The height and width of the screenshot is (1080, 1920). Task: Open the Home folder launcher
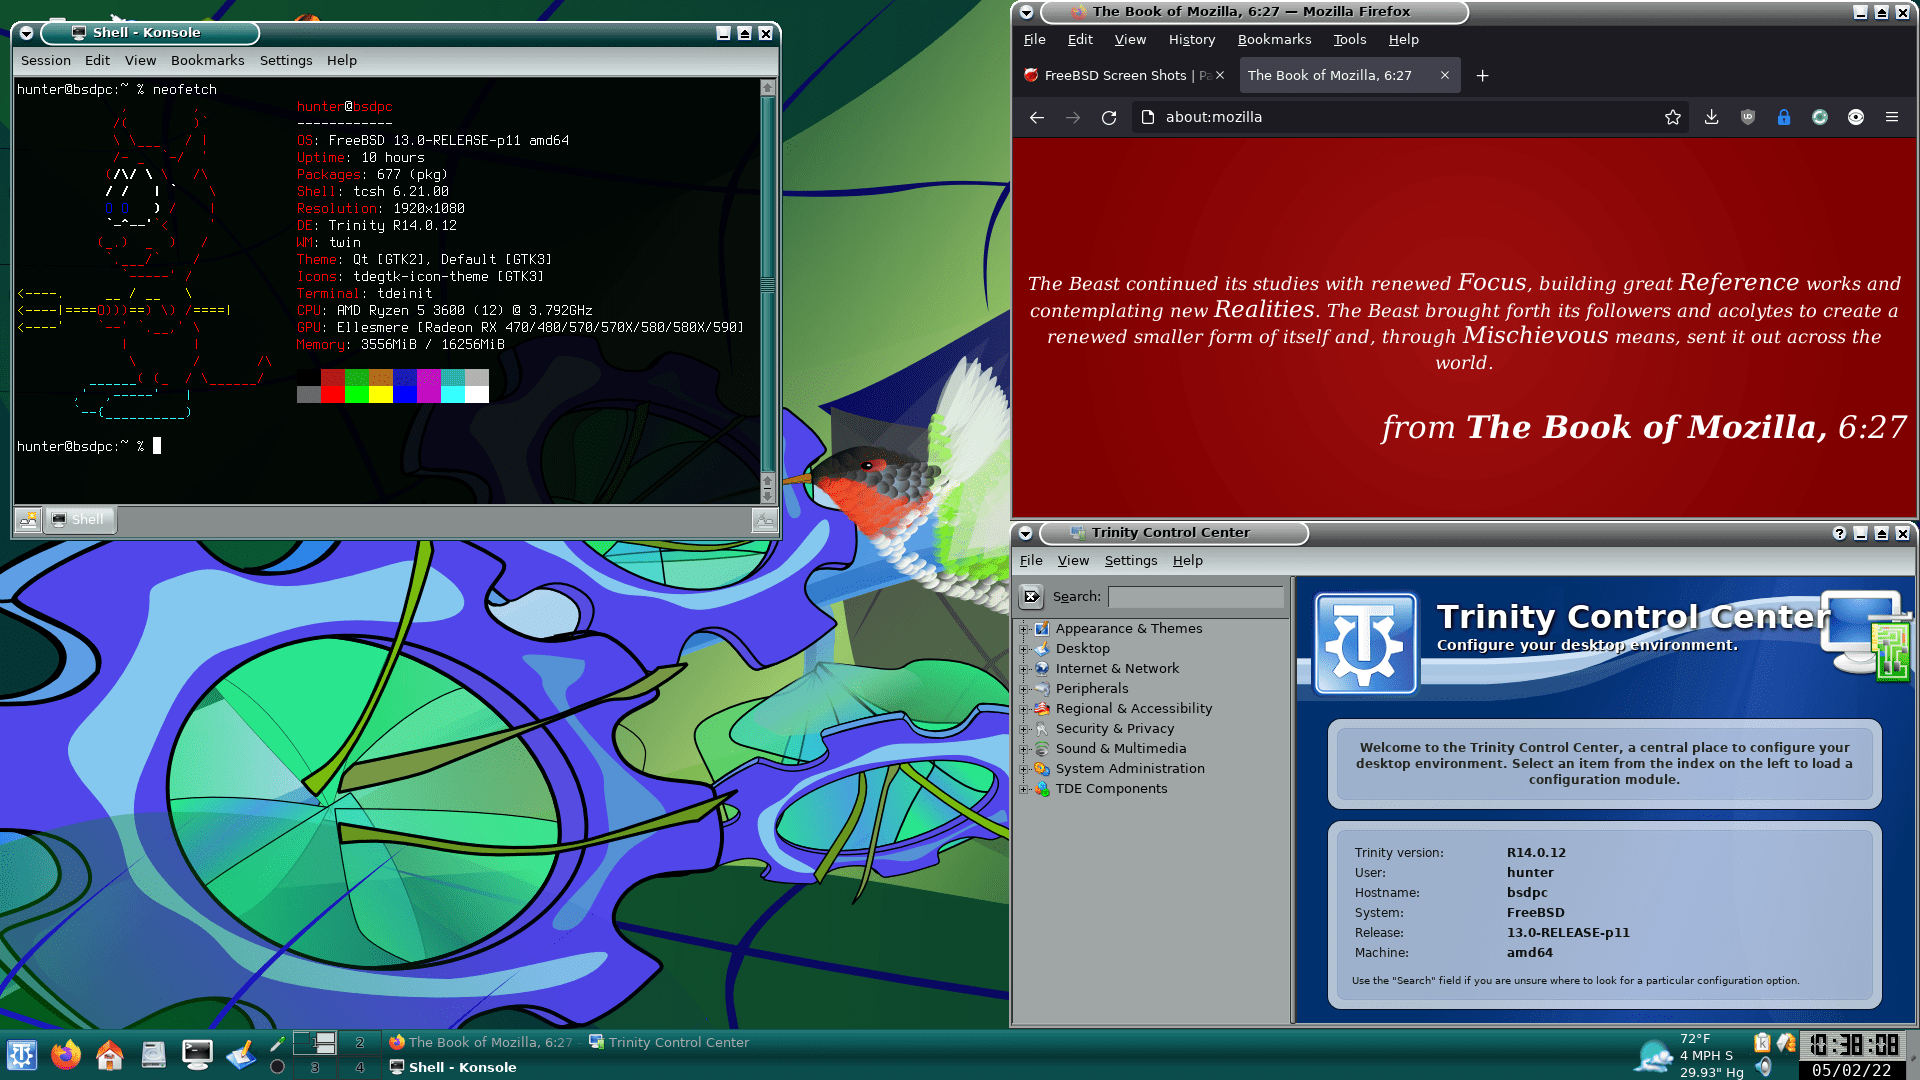click(x=110, y=1055)
